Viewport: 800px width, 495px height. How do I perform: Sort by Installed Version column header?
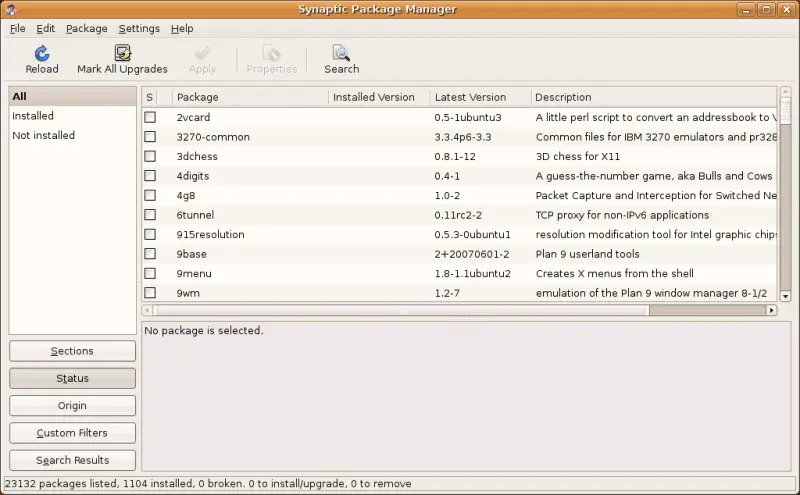[379, 97]
